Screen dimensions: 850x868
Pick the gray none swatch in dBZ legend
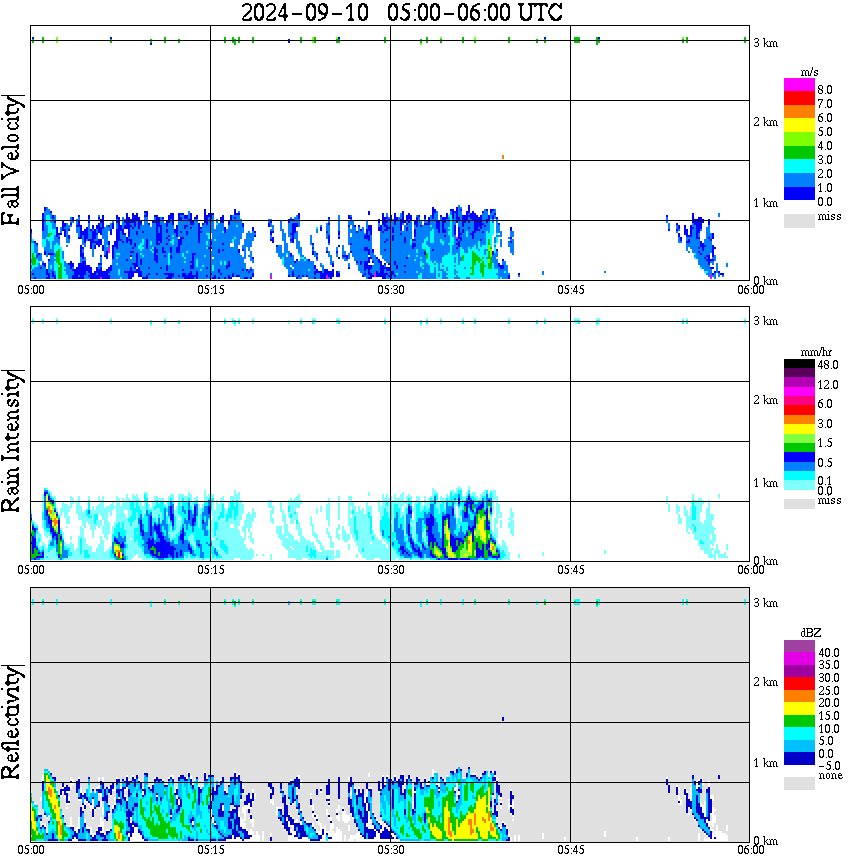[799, 783]
